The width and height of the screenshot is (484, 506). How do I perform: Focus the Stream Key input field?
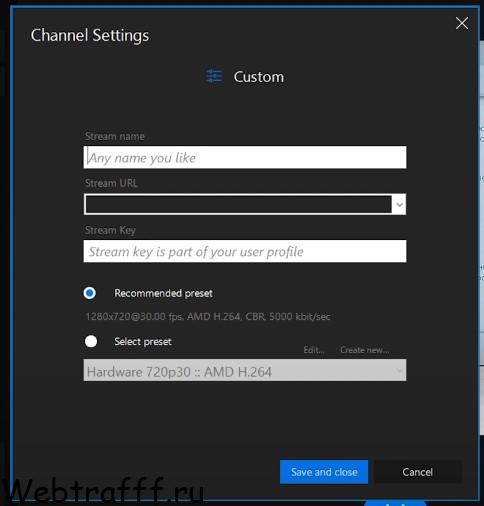[x=245, y=251]
